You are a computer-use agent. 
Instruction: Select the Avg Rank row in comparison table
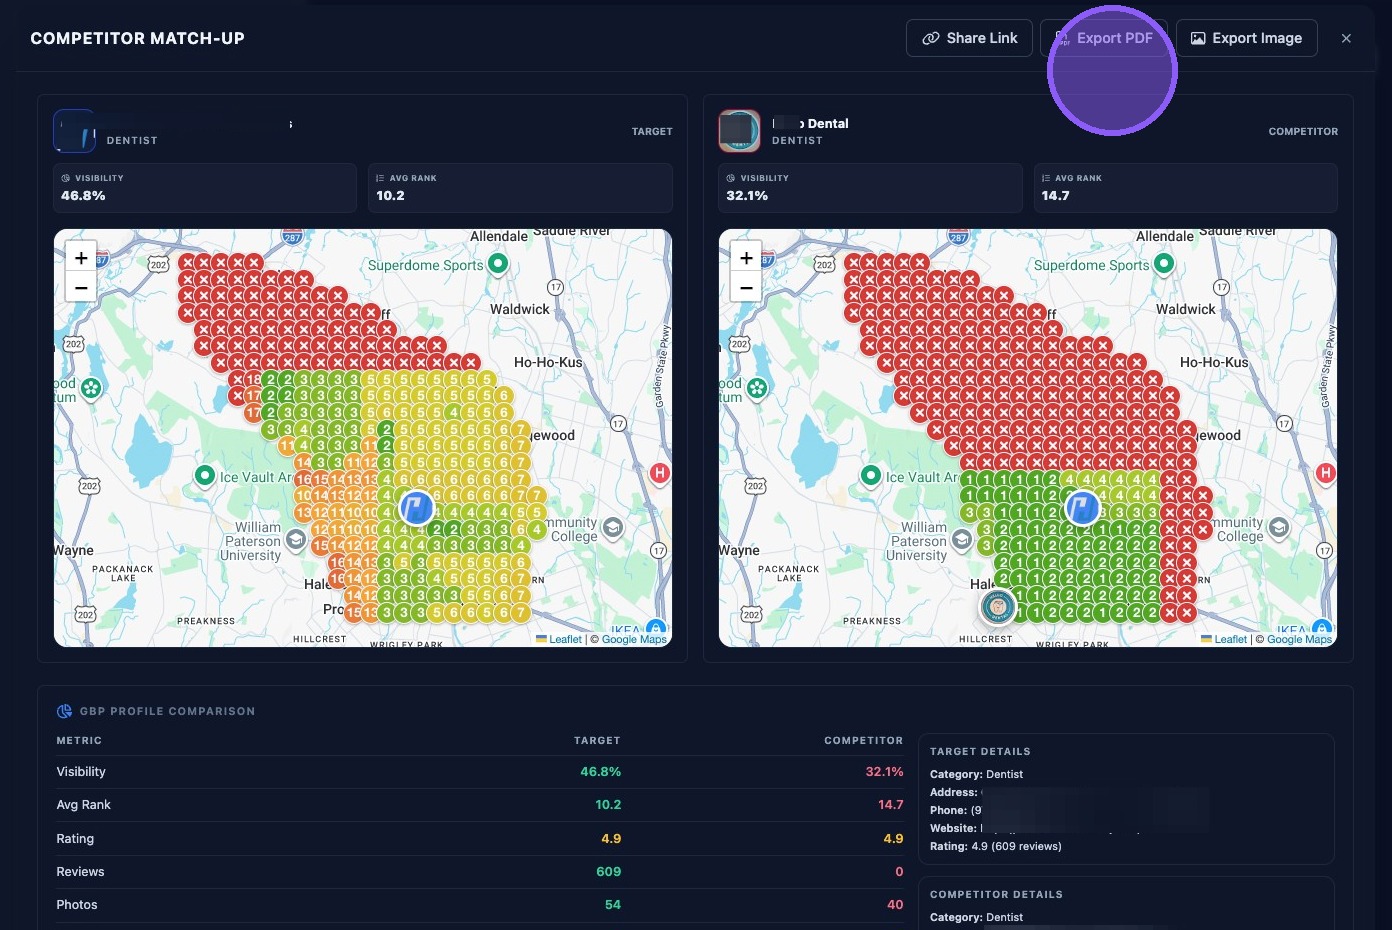coord(480,805)
